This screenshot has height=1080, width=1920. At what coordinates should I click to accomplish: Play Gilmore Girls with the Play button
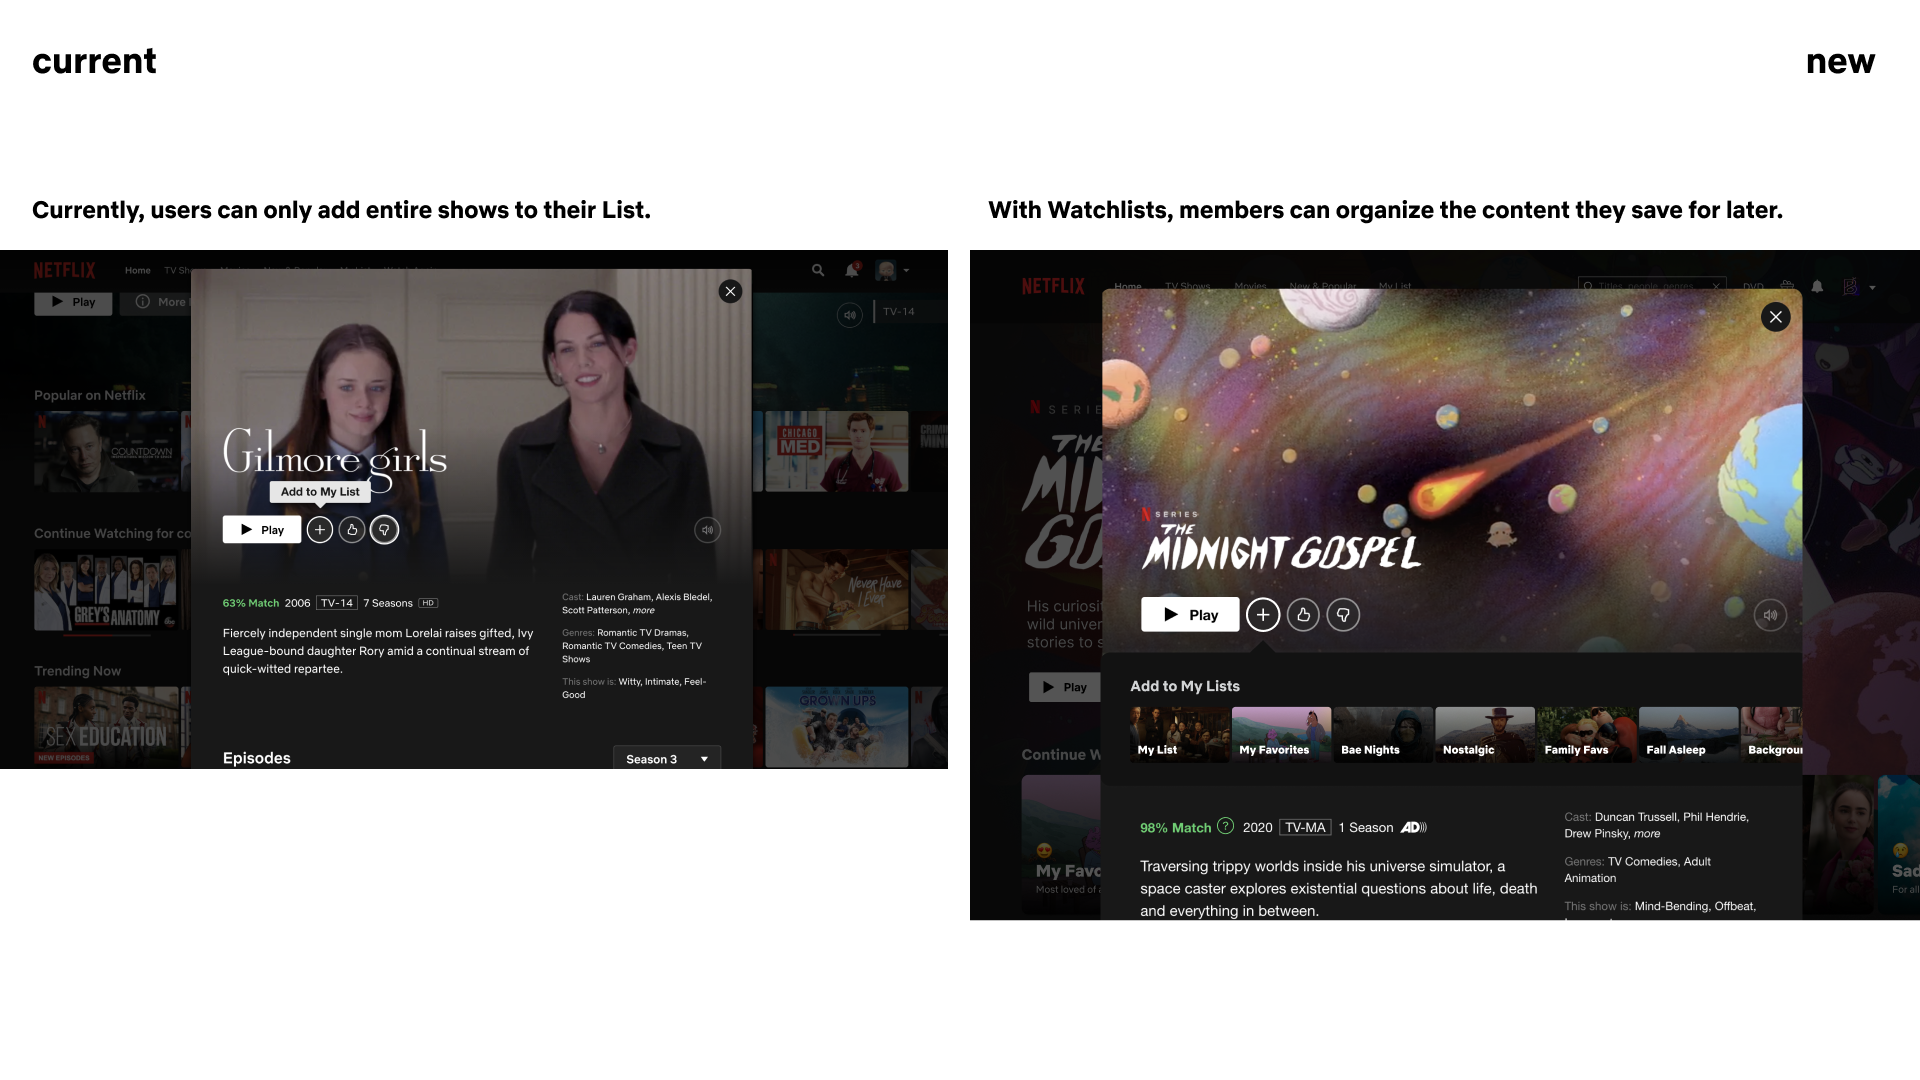[262, 530]
